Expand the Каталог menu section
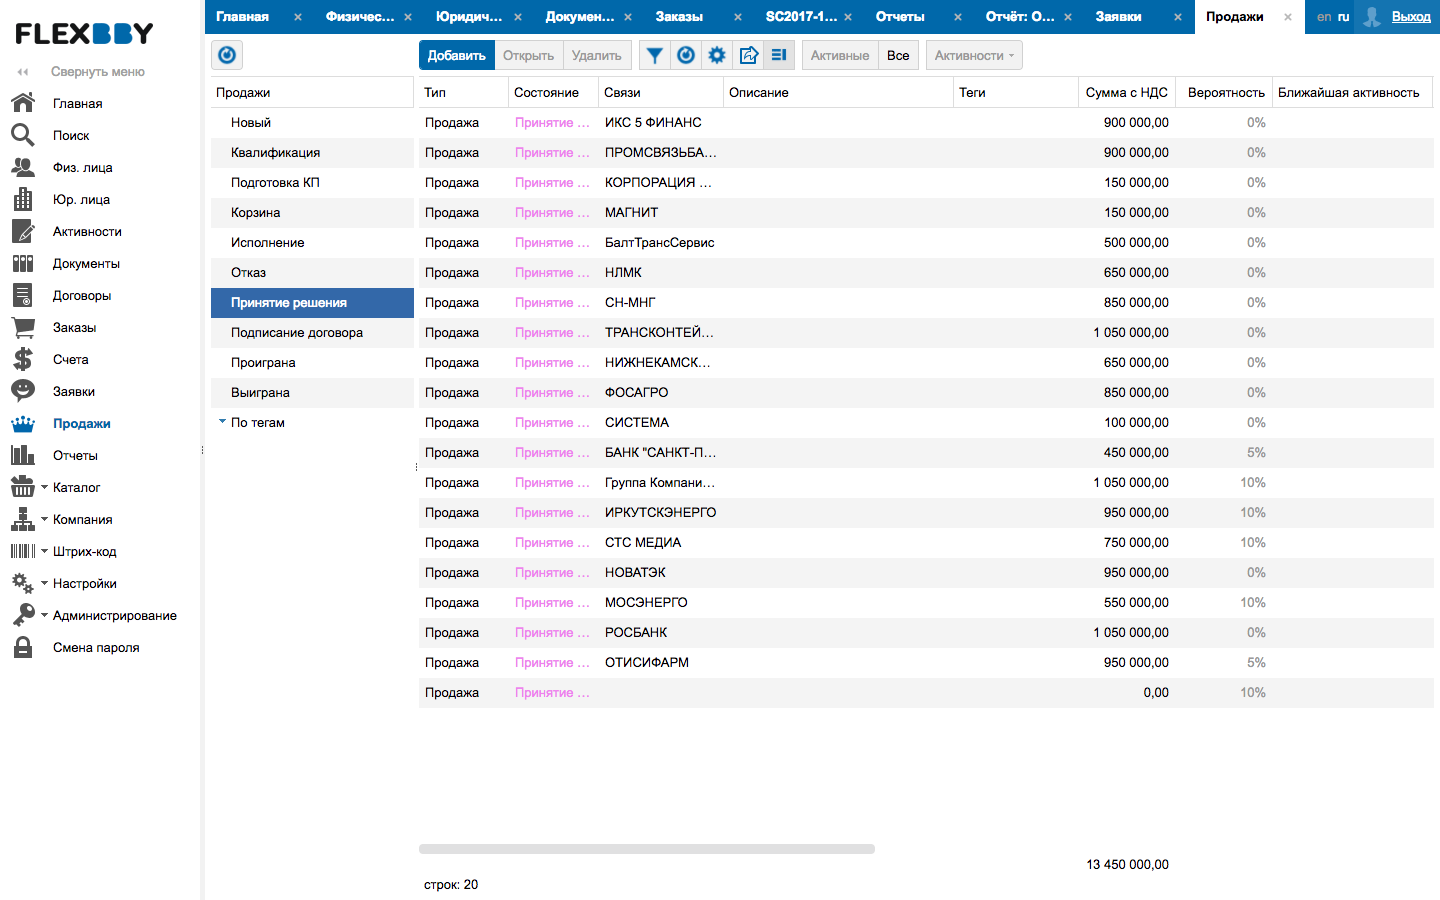Screen dimensions: 1440x900 click(x=44, y=488)
